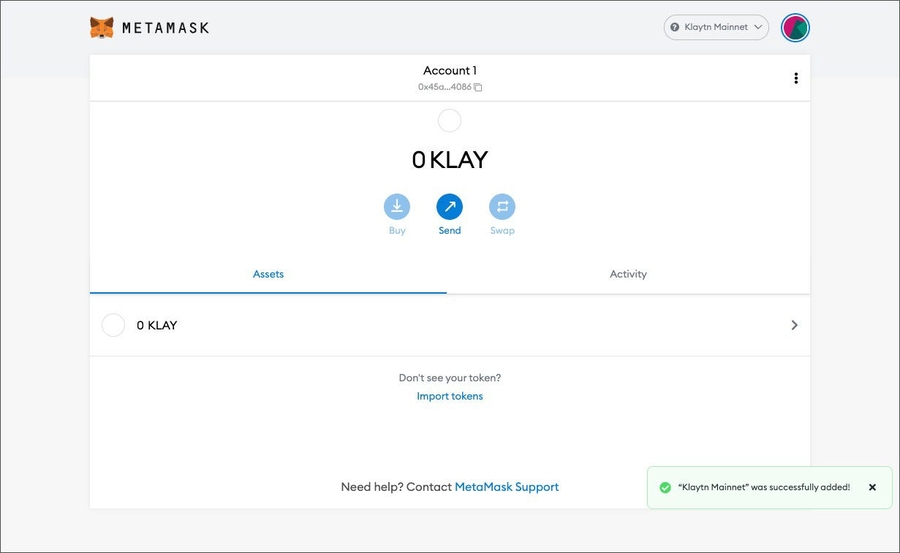The image size is (900, 553).
Task: Copy the account address using copy icon
Action: point(478,87)
